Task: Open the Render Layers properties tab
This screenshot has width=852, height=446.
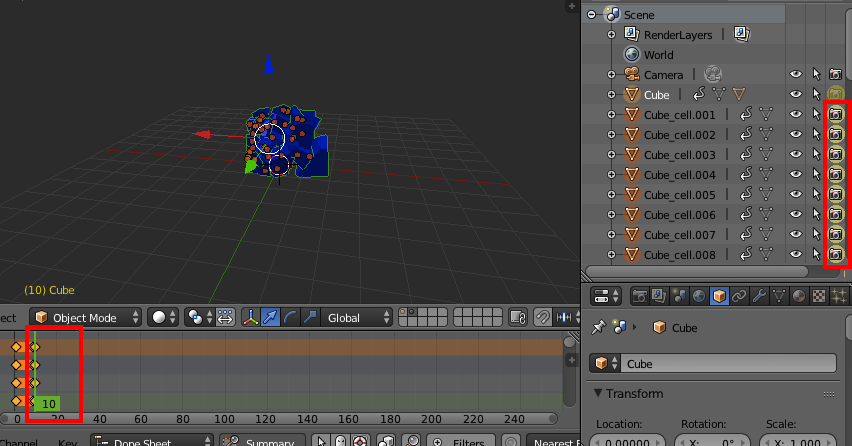Action: click(x=659, y=296)
